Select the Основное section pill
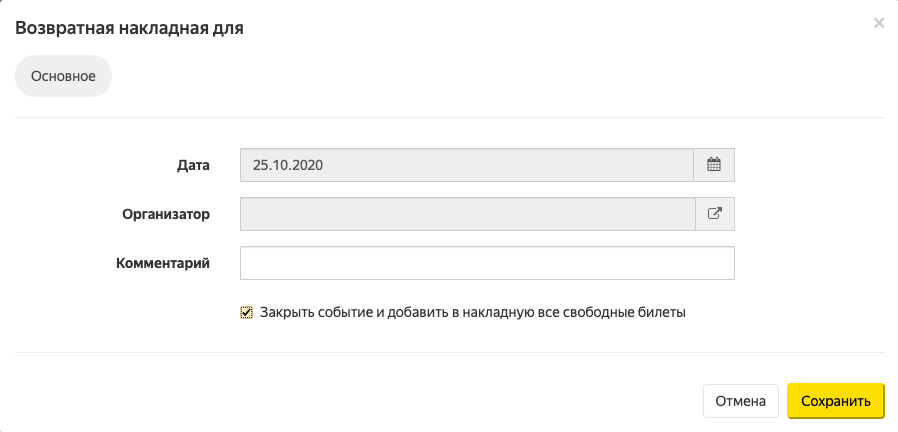Viewport: 898px width, 432px height. 63,76
